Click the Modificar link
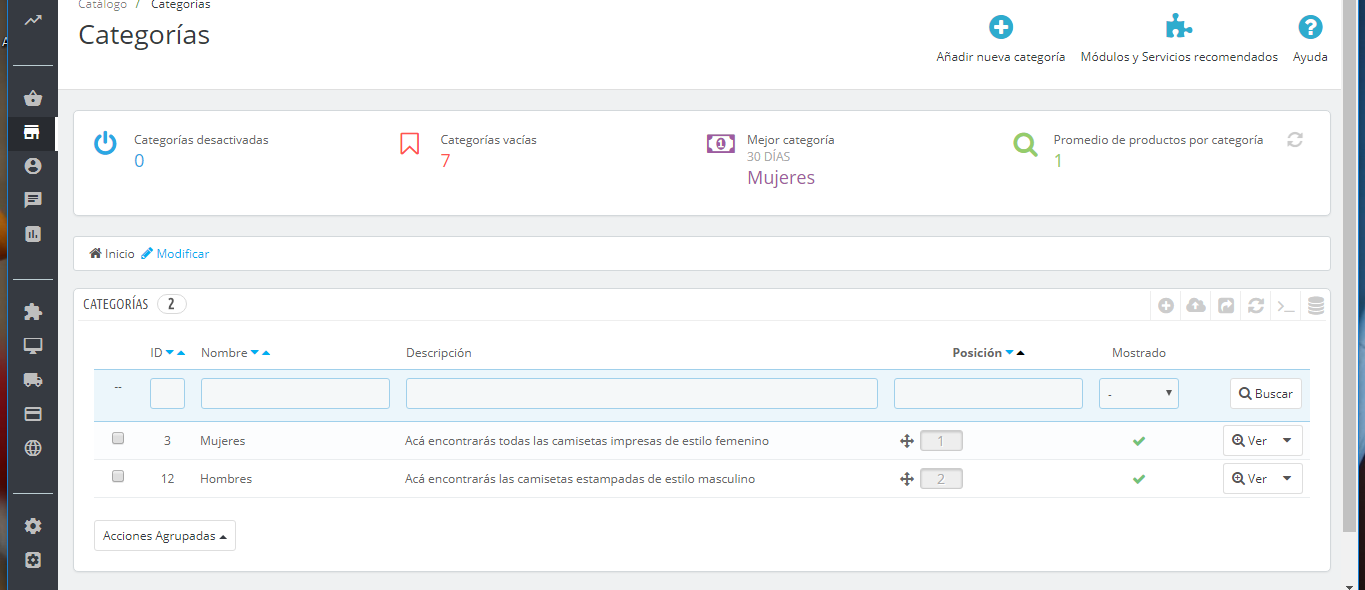Screen dimensions: 1365x590 pyautogui.click(x=176, y=254)
